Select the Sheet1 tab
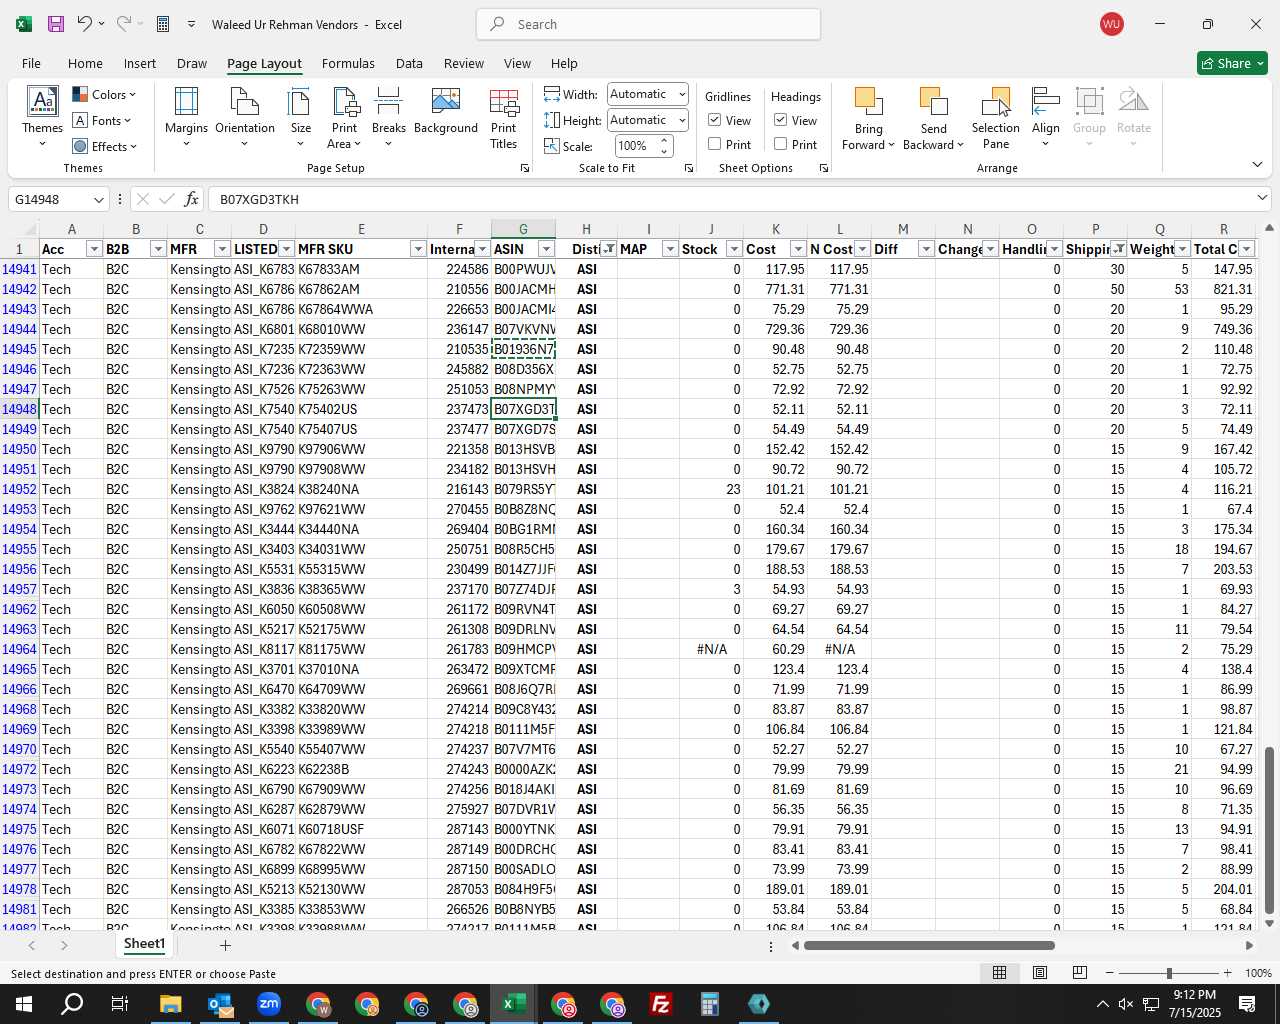The height and width of the screenshot is (1024, 1280). pyautogui.click(x=144, y=944)
